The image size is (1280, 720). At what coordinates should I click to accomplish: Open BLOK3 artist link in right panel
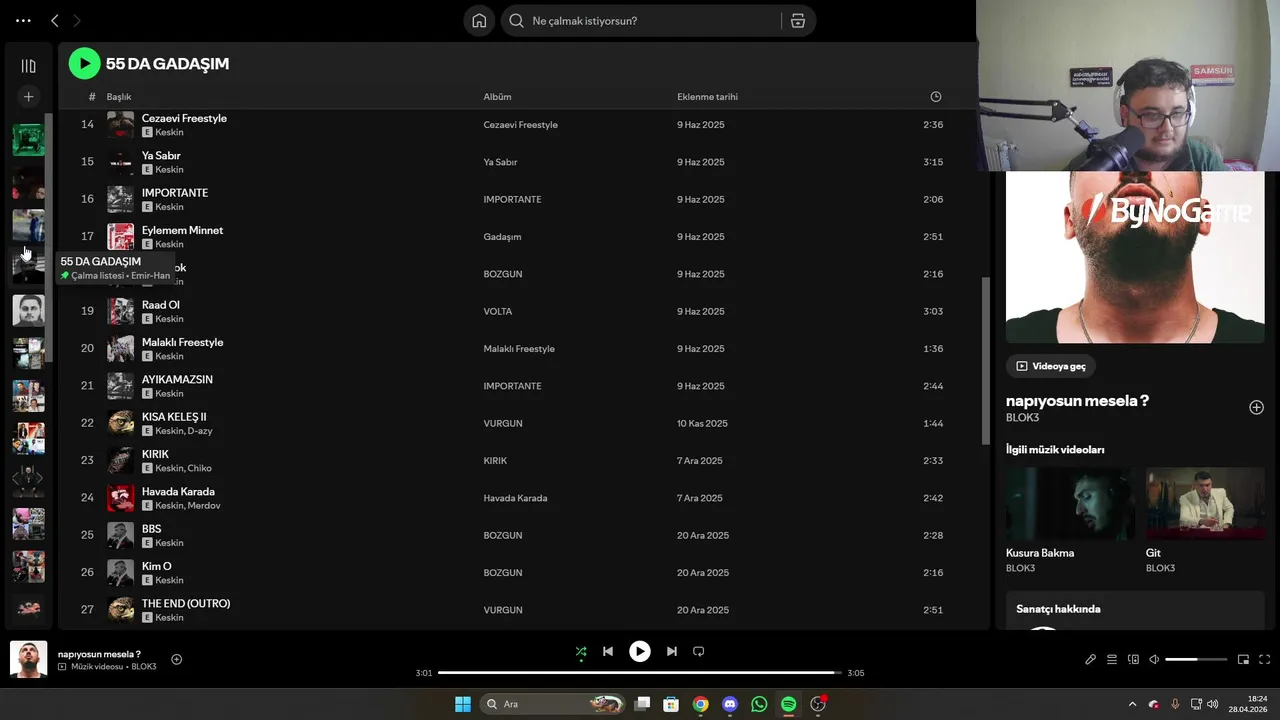pos(1022,418)
